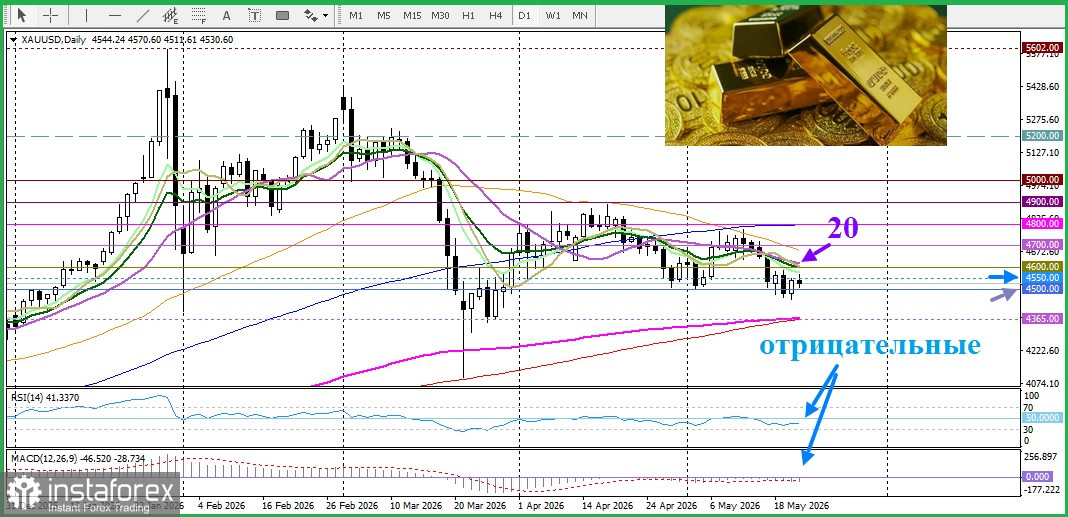Pick the Fibonacci retracement tool
The height and width of the screenshot is (517, 1068).
(198, 15)
